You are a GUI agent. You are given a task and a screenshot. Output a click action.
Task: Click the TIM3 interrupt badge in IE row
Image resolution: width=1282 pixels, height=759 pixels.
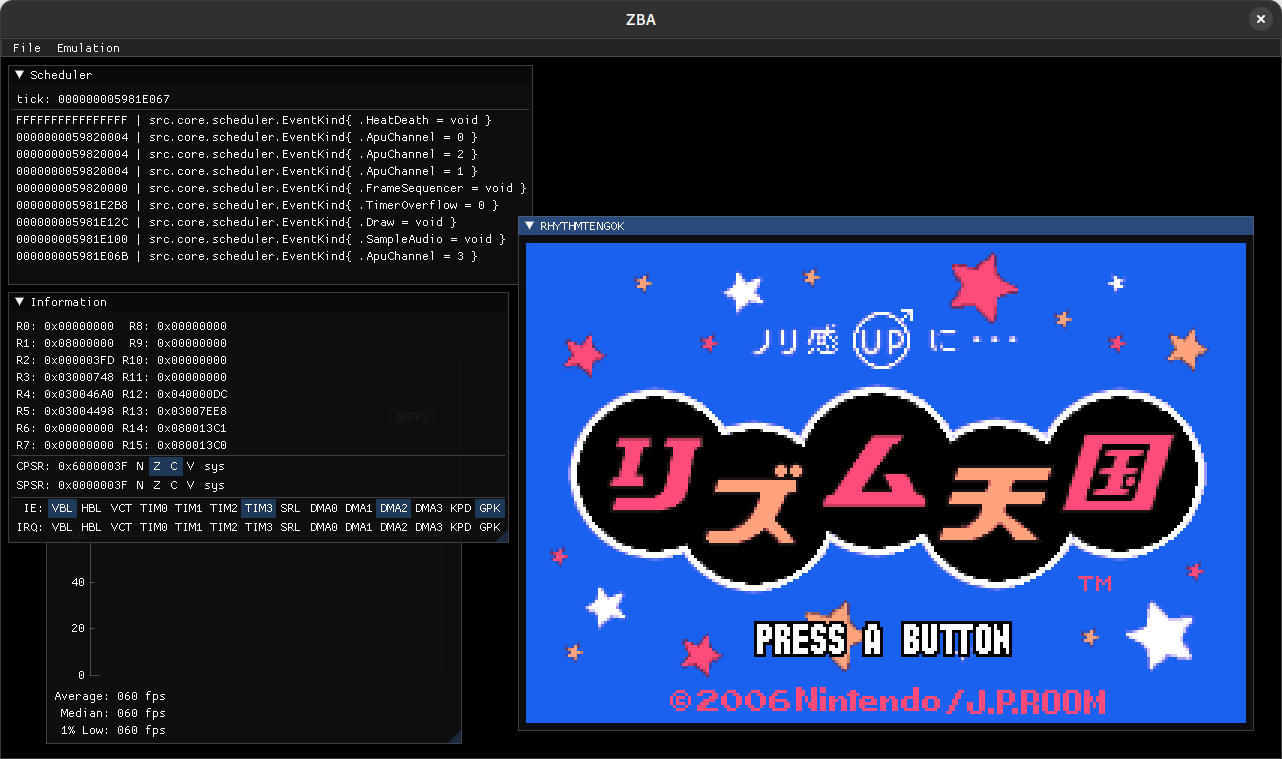click(258, 508)
